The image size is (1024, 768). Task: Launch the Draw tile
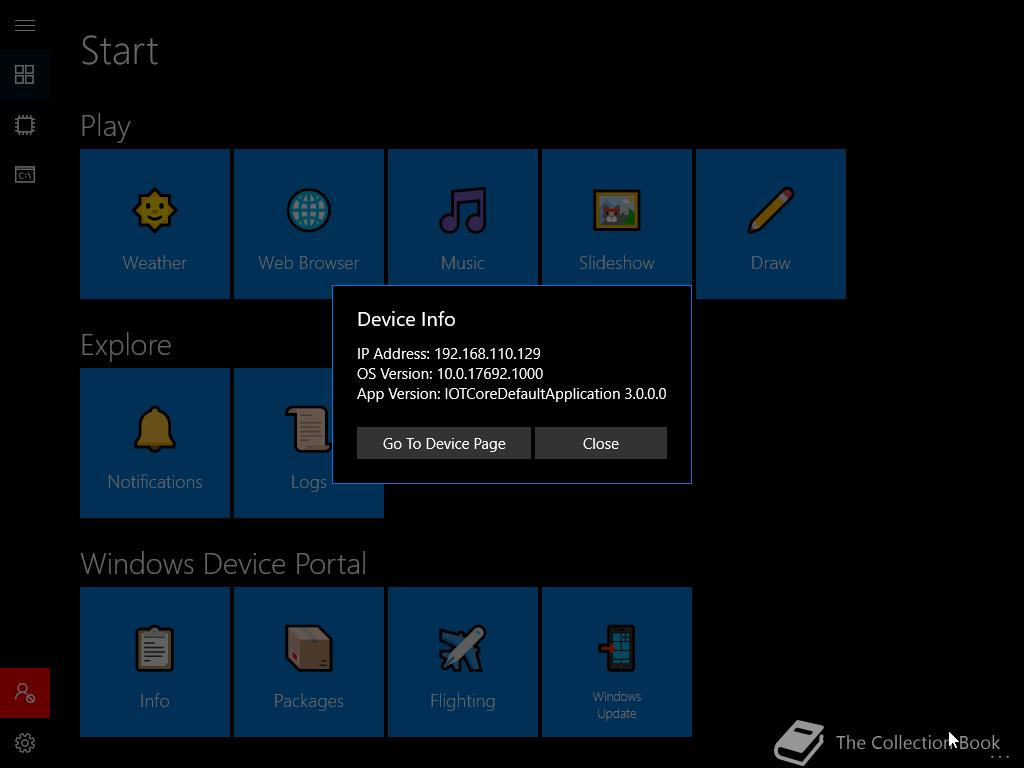pyautogui.click(x=771, y=224)
